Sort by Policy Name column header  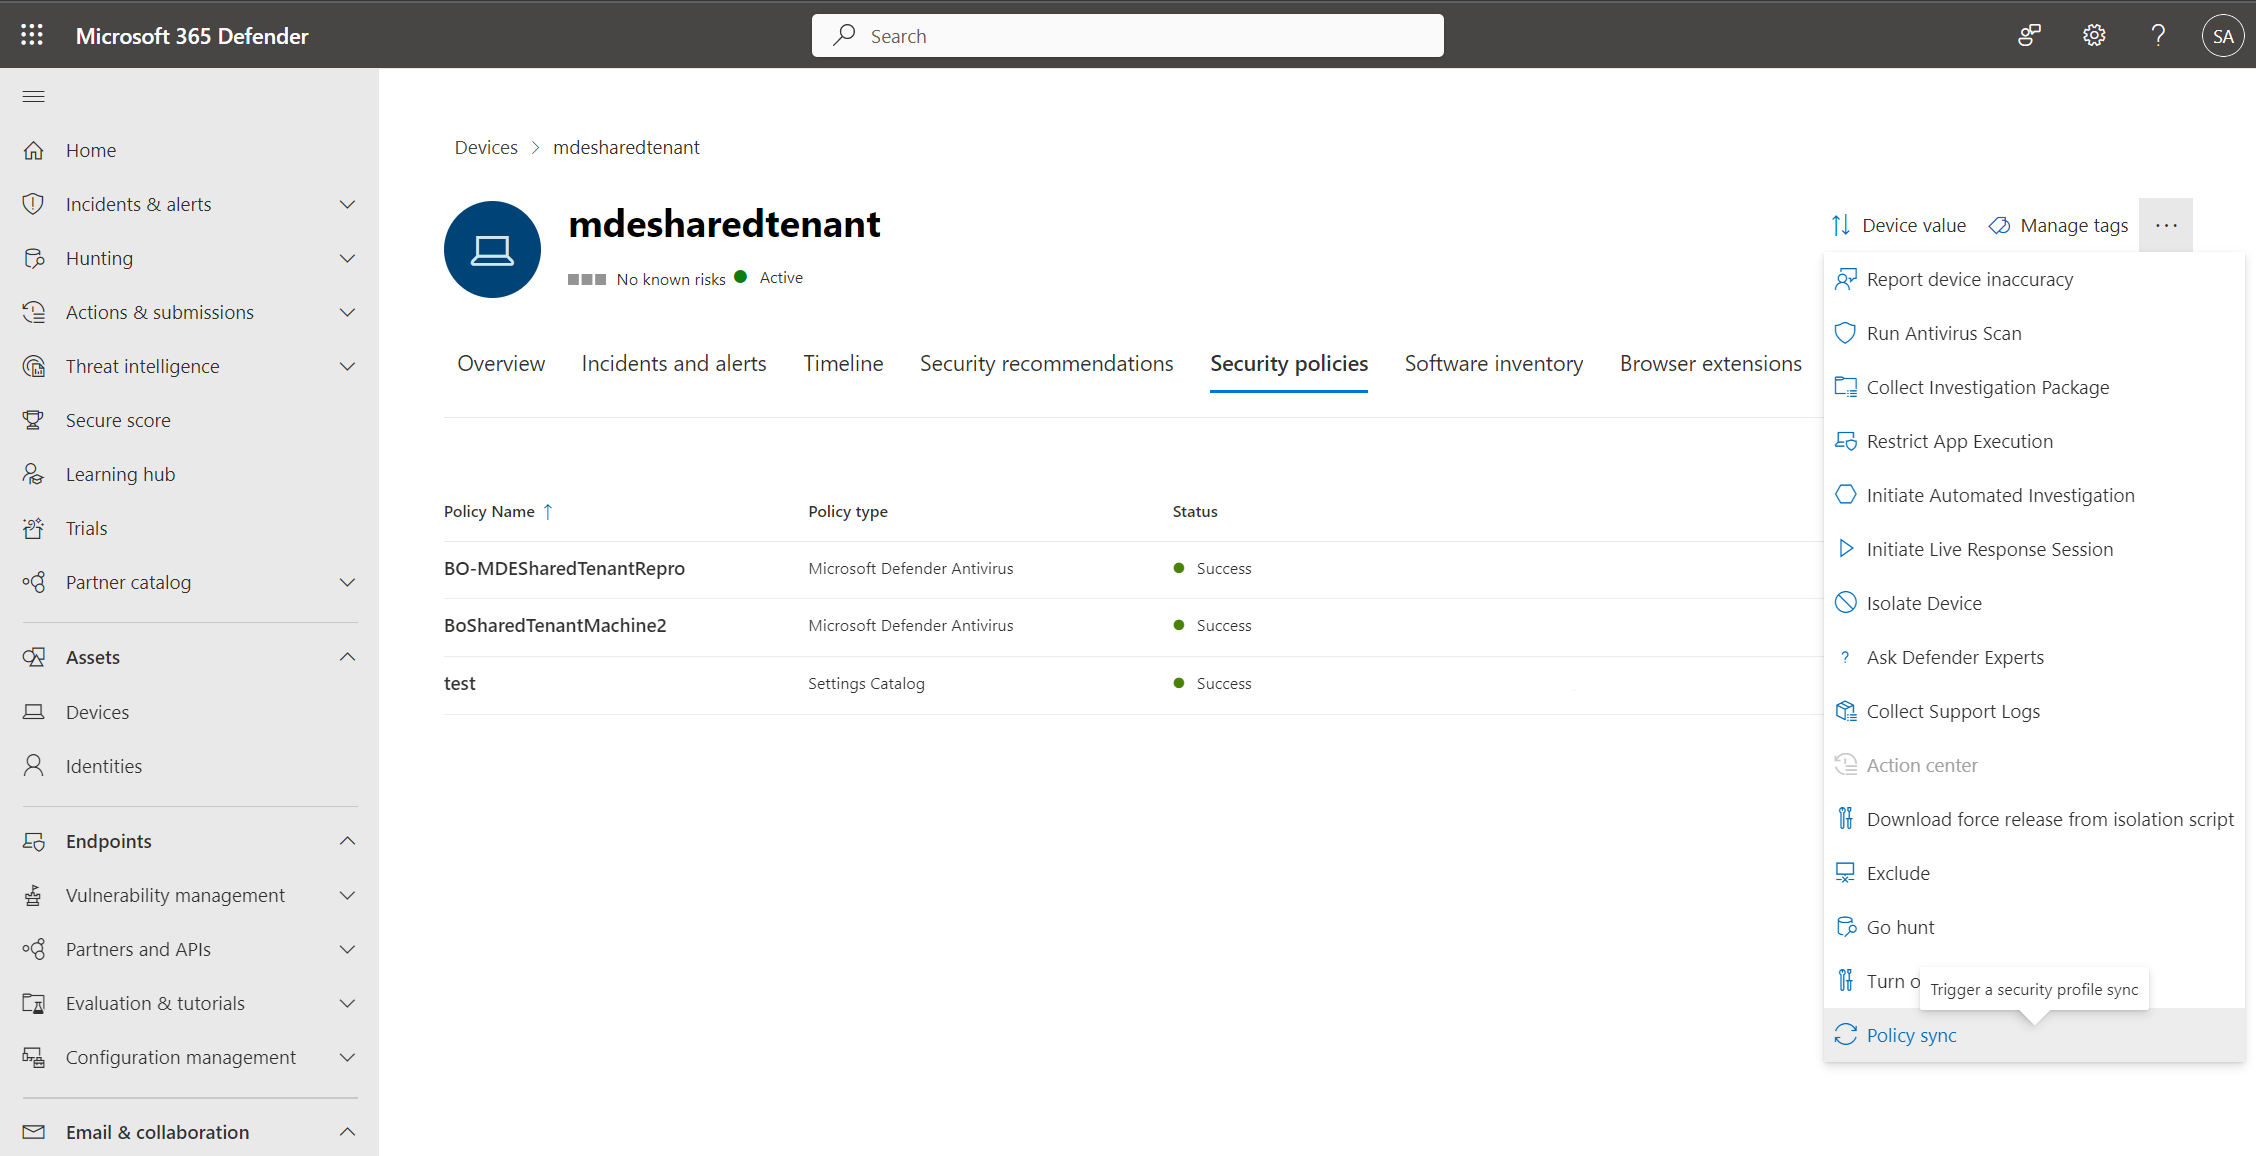[500, 512]
